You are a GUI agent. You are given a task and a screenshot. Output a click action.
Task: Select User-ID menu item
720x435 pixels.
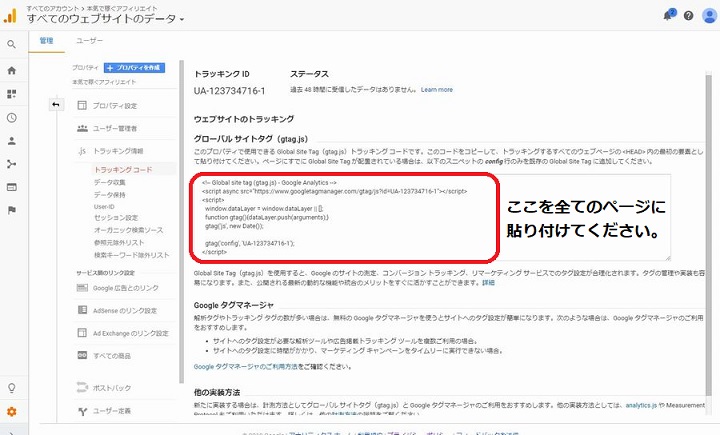coord(104,207)
